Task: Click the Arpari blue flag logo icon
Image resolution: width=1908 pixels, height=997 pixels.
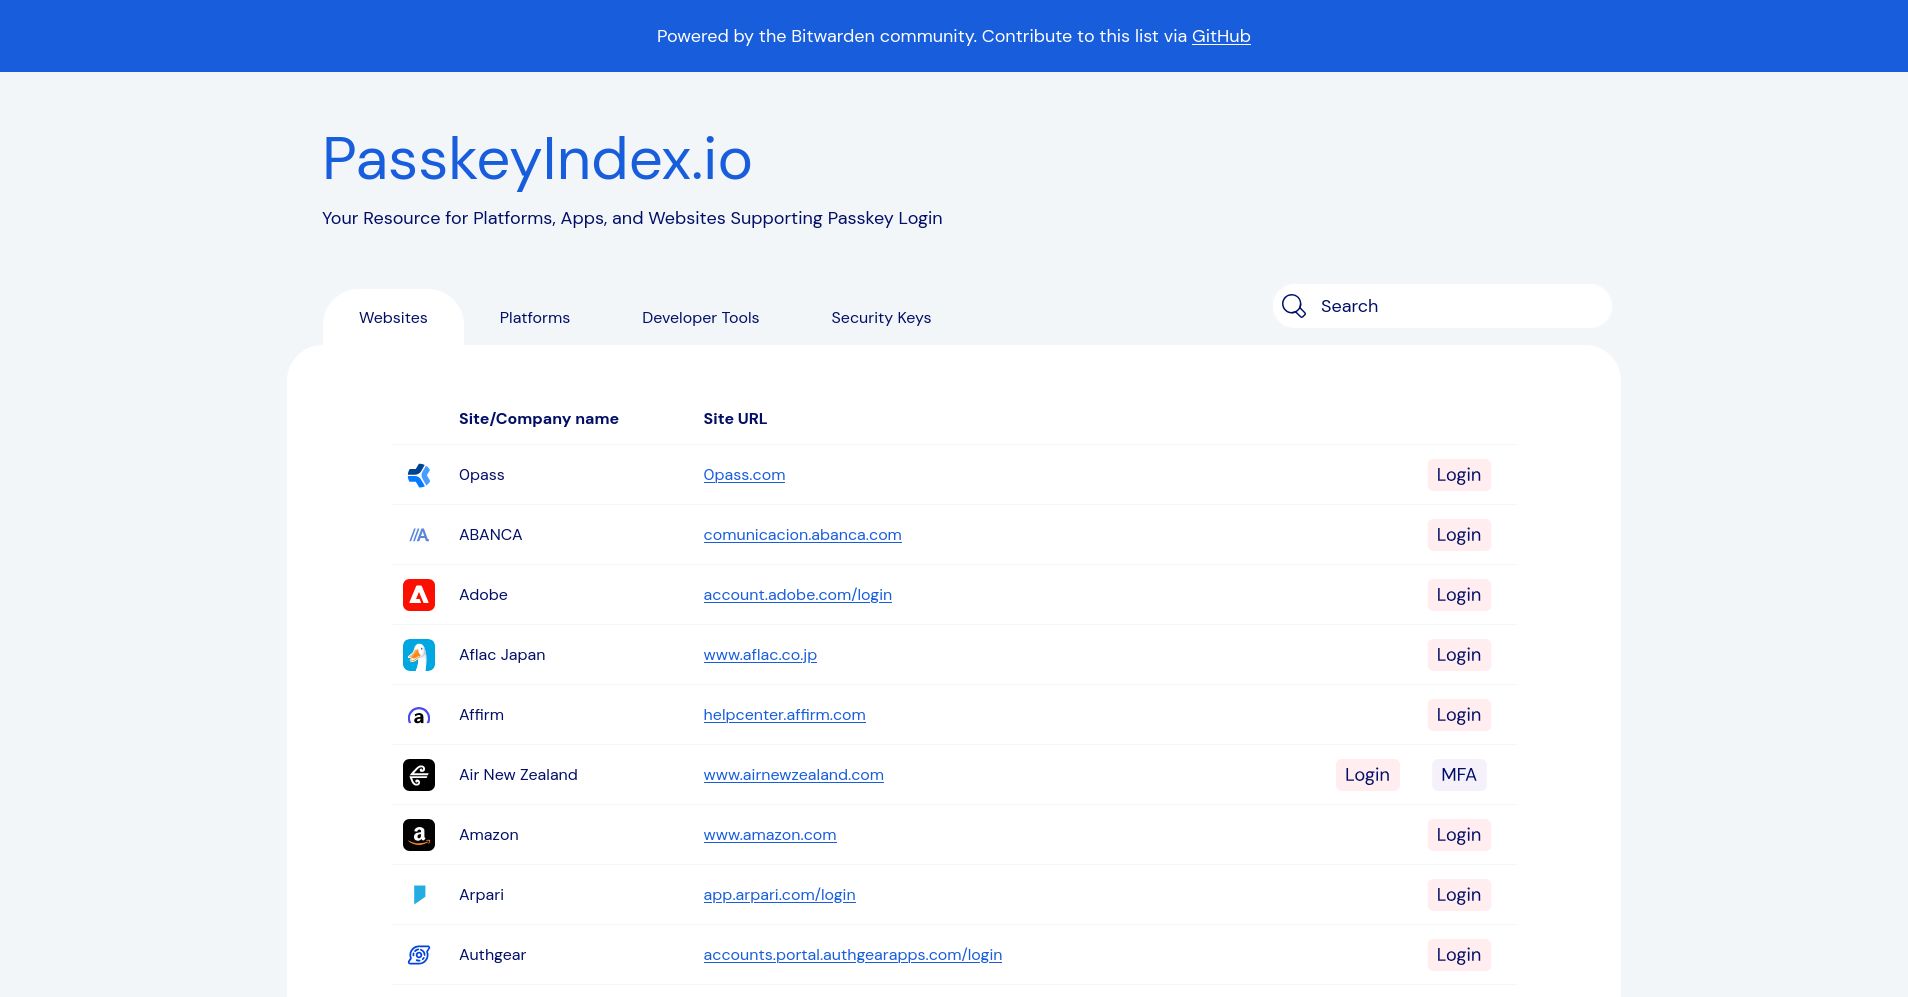Action: [x=419, y=895]
